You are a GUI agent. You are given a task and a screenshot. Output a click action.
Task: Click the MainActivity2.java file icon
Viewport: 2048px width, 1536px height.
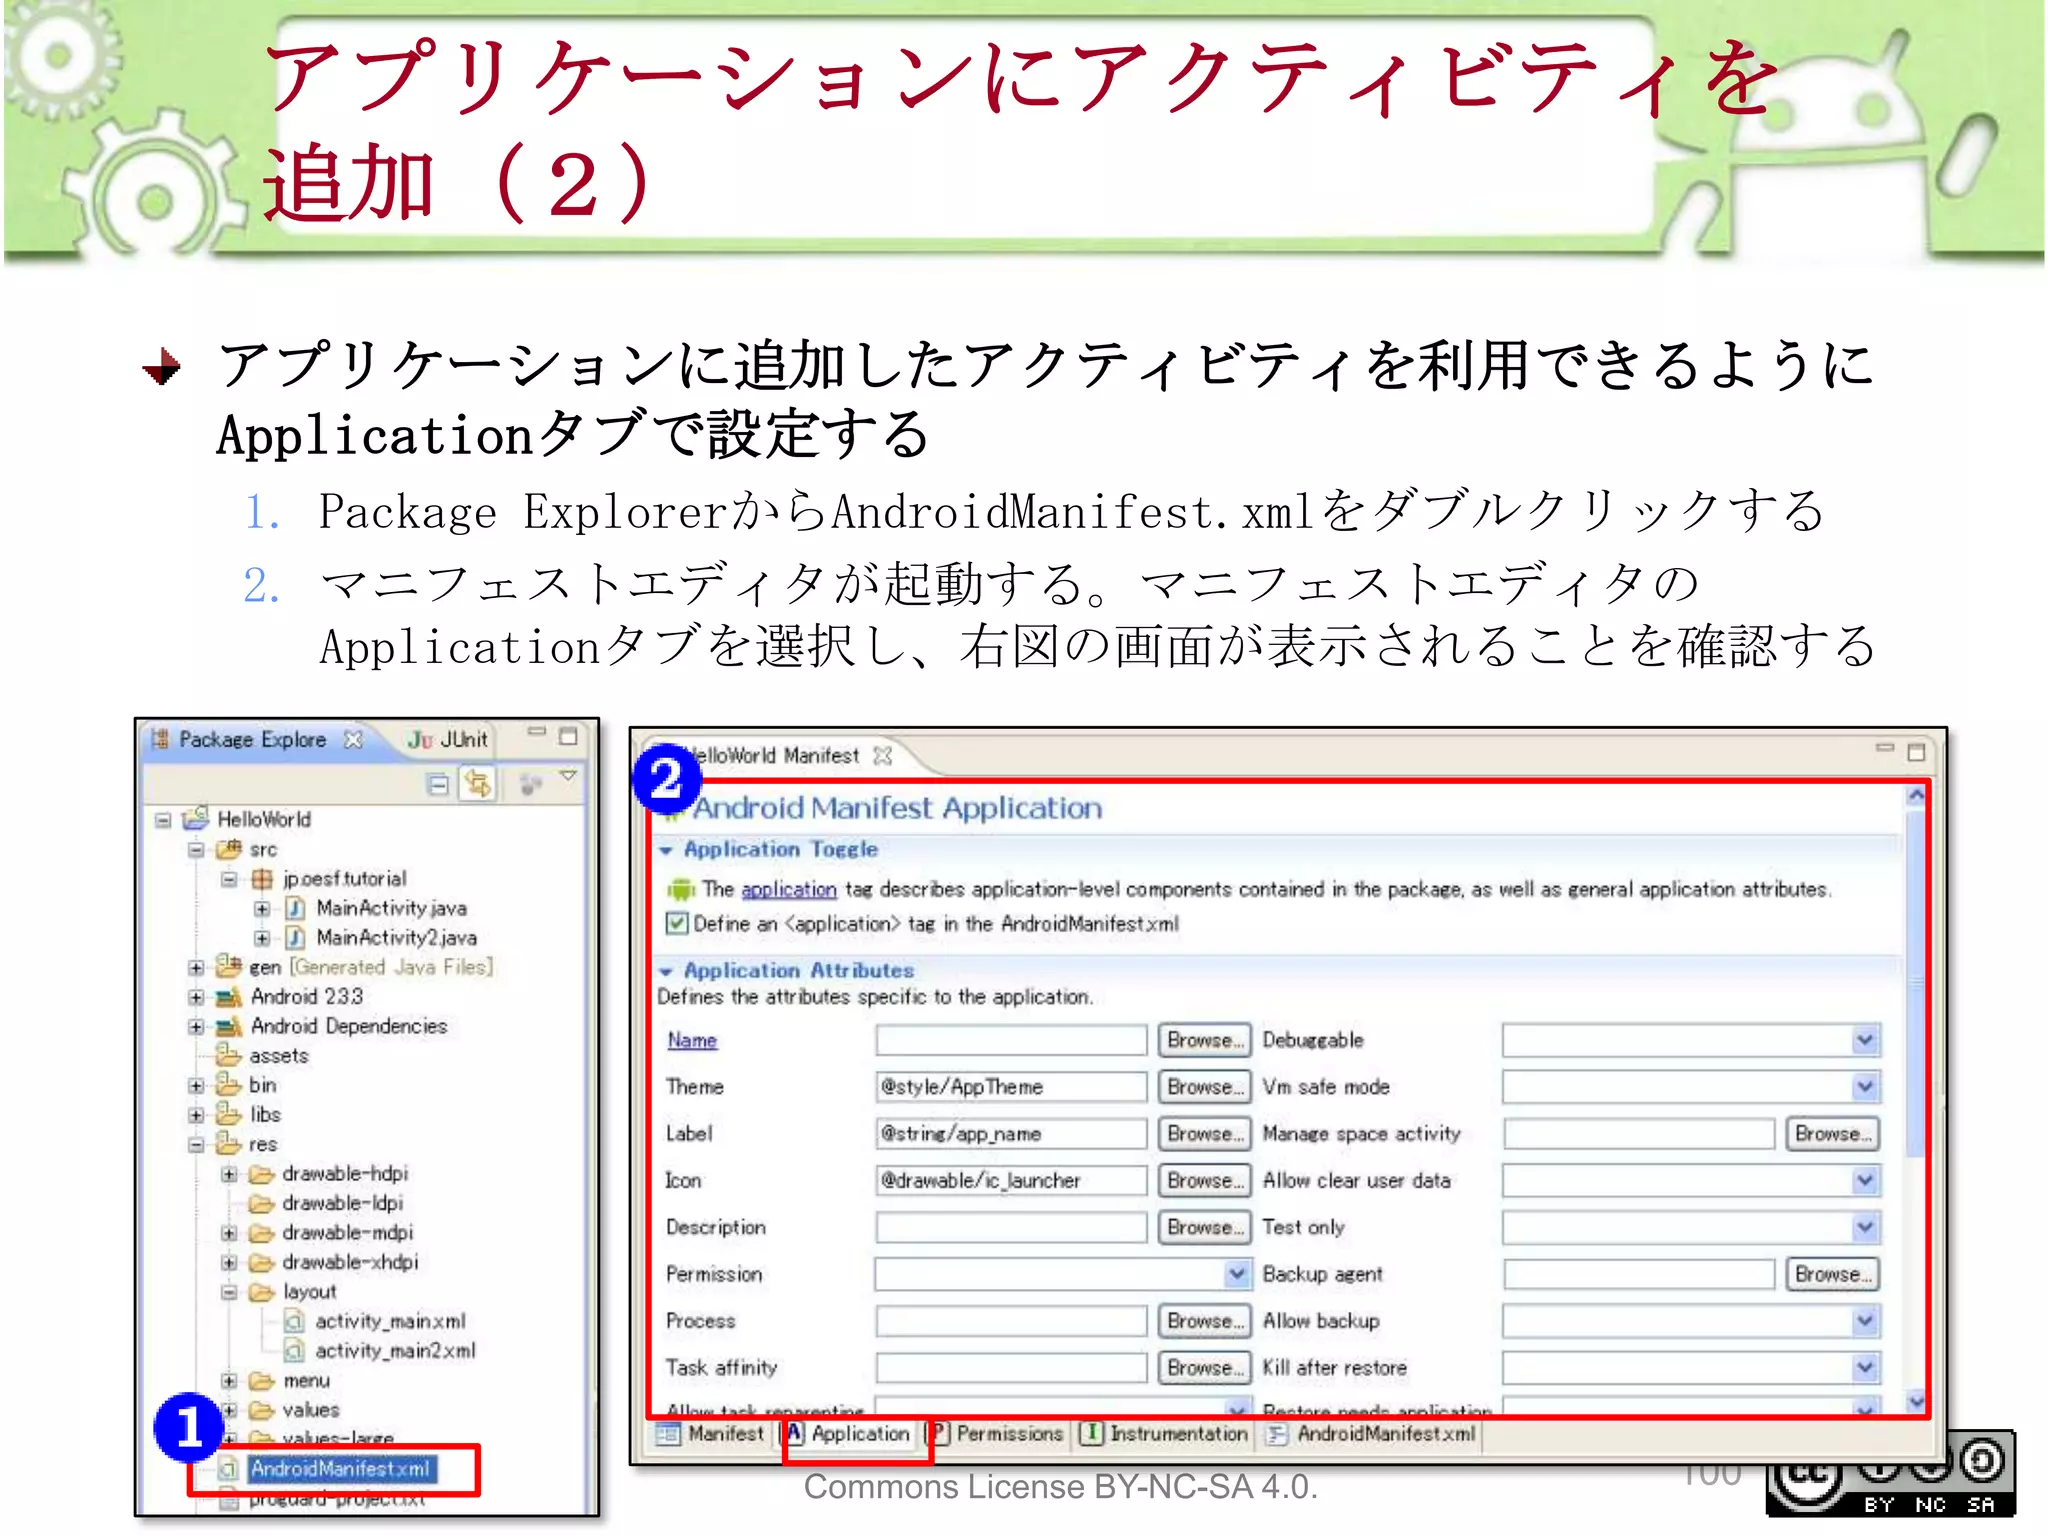click(x=295, y=938)
